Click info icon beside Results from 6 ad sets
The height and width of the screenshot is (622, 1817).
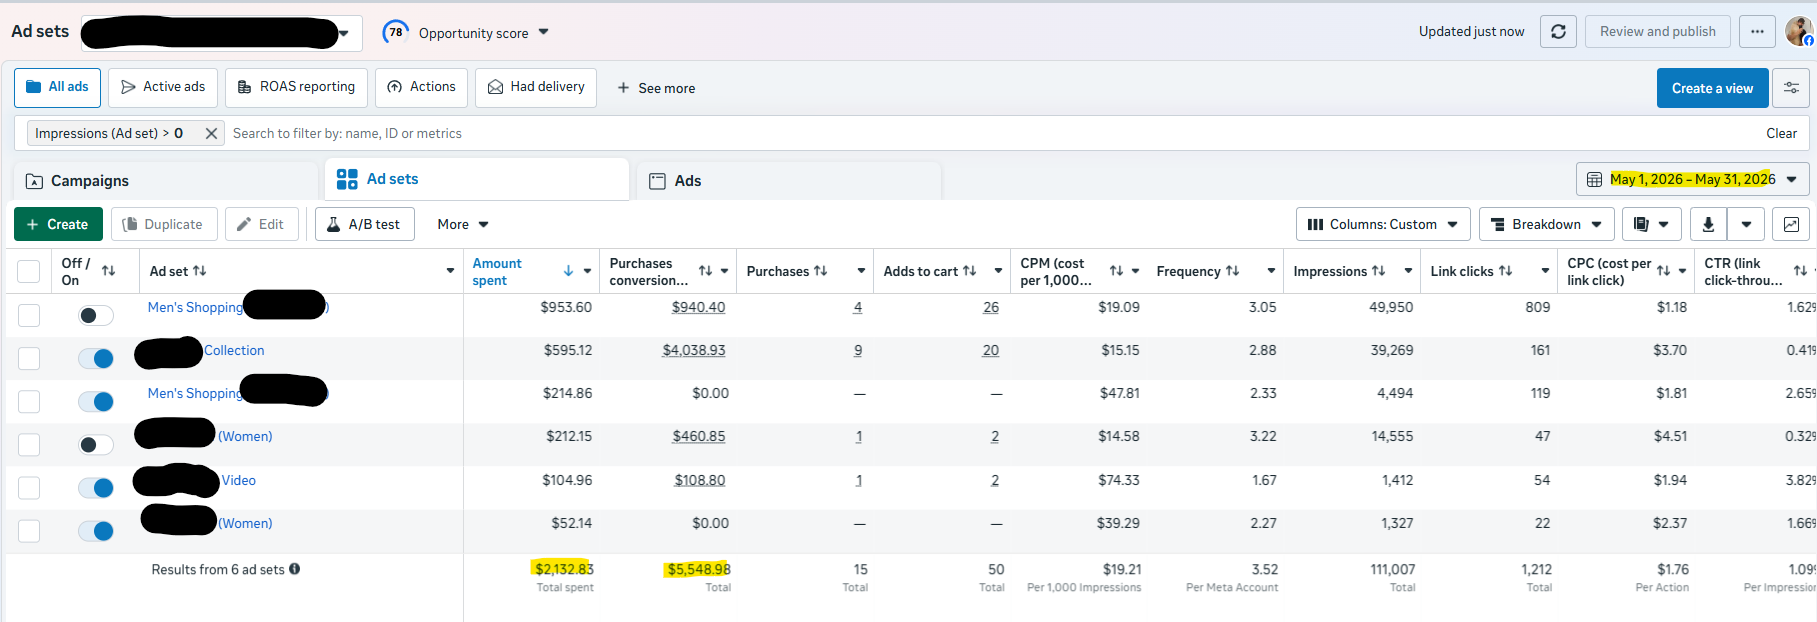pyautogui.click(x=295, y=569)
